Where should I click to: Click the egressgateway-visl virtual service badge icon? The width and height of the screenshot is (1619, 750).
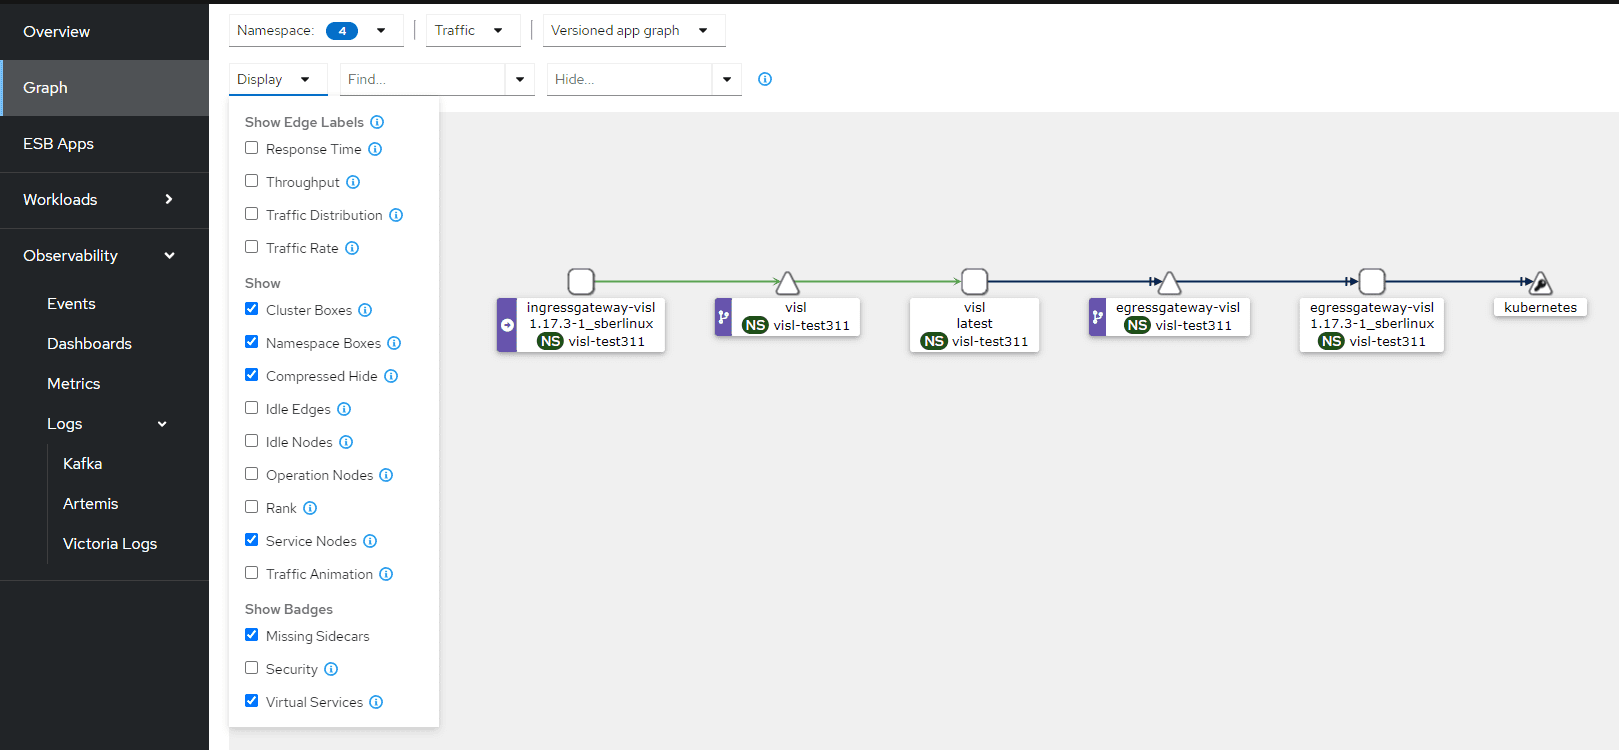click(1098, 317)
